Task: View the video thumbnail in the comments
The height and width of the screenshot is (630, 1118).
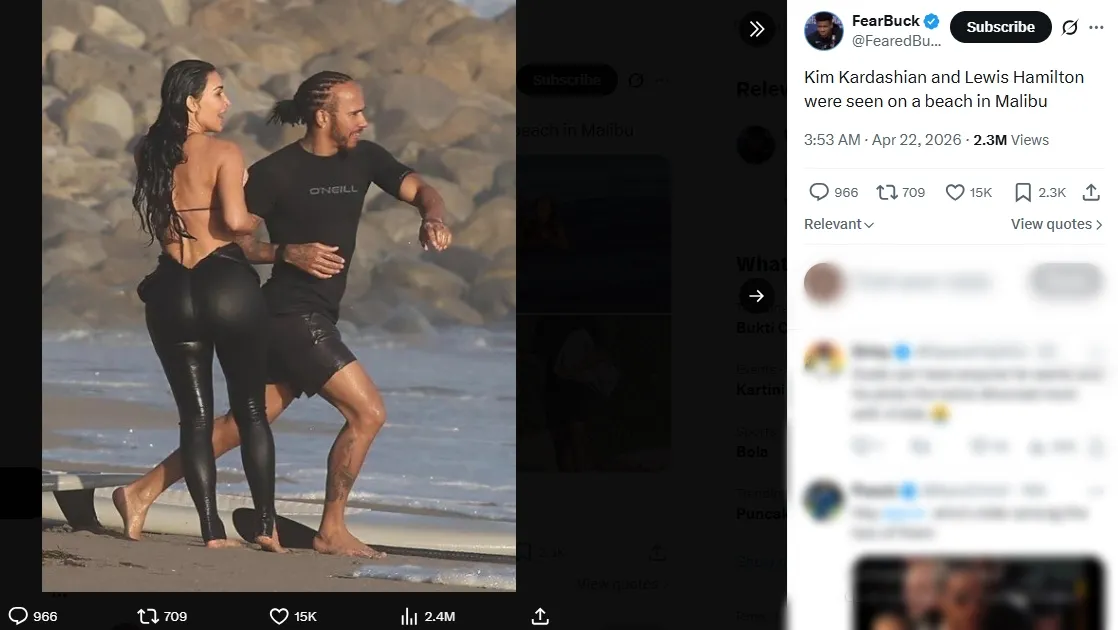Action: pyautogui.click(x=978, y=594)
